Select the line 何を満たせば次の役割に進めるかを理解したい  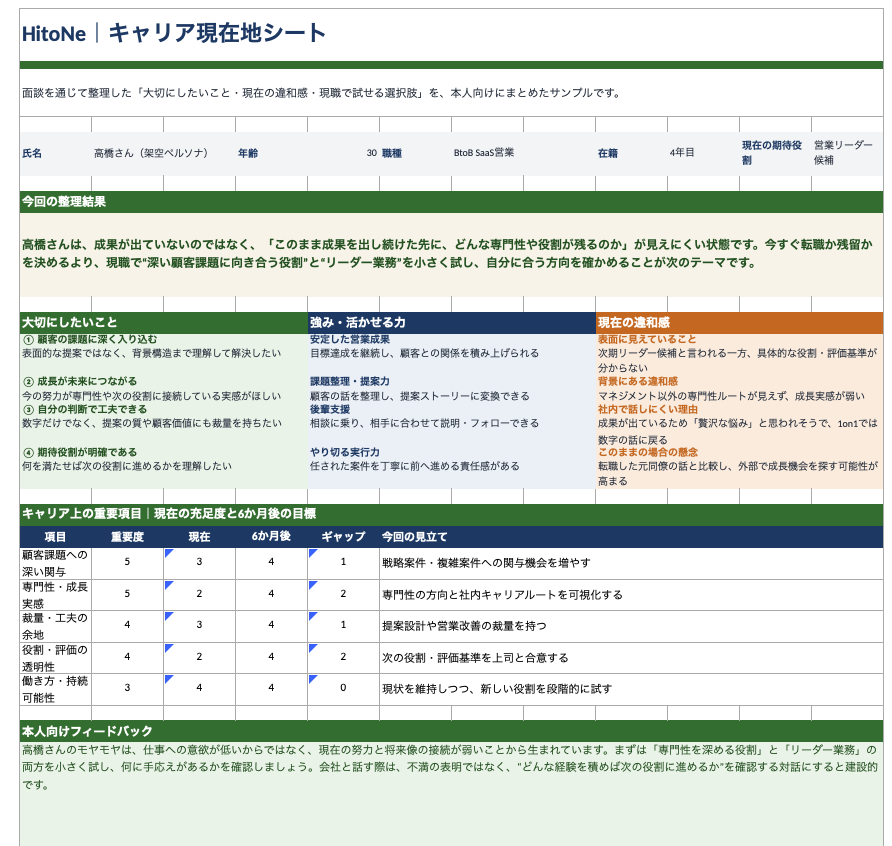[x=127, y=466]
